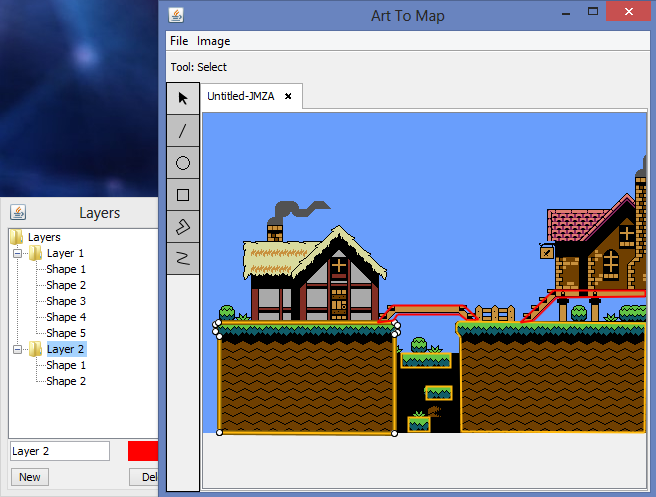Select Shape 1 under Layer 2
Image resolution: width=656 pixels, height=497 pixels.
[66, 365]
